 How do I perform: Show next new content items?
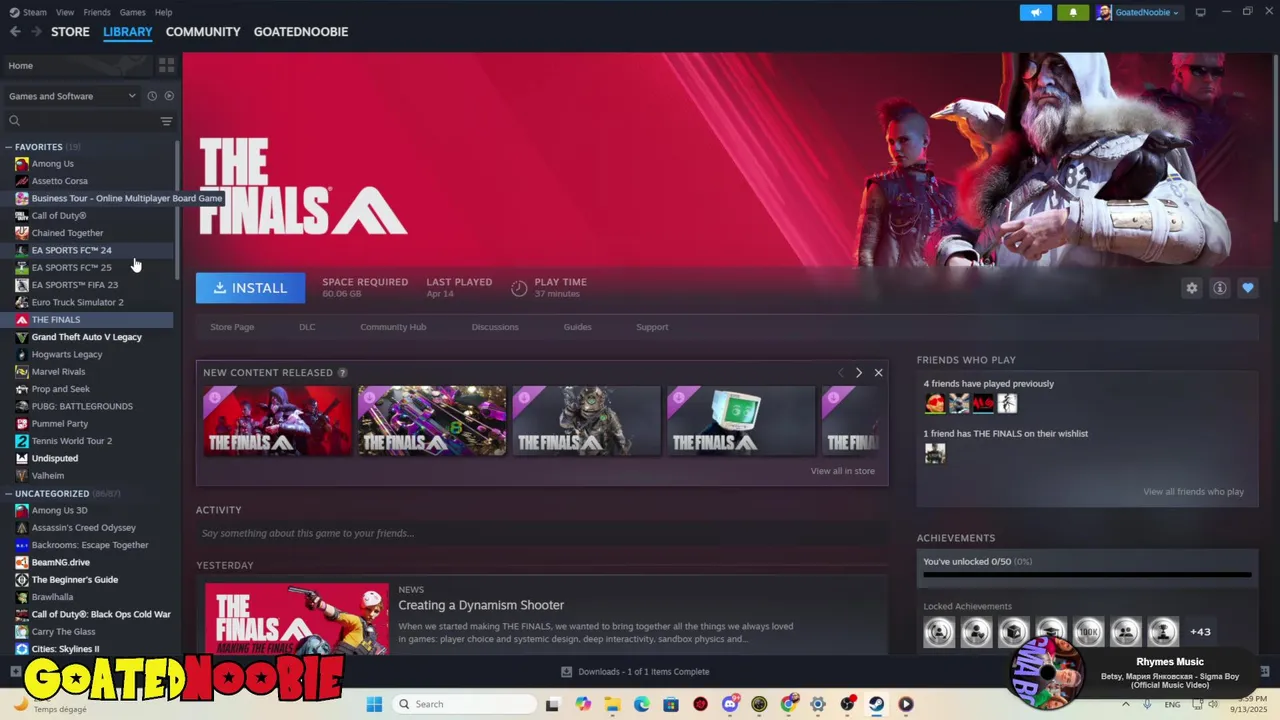pyautogui.click(x=858, y=372)
